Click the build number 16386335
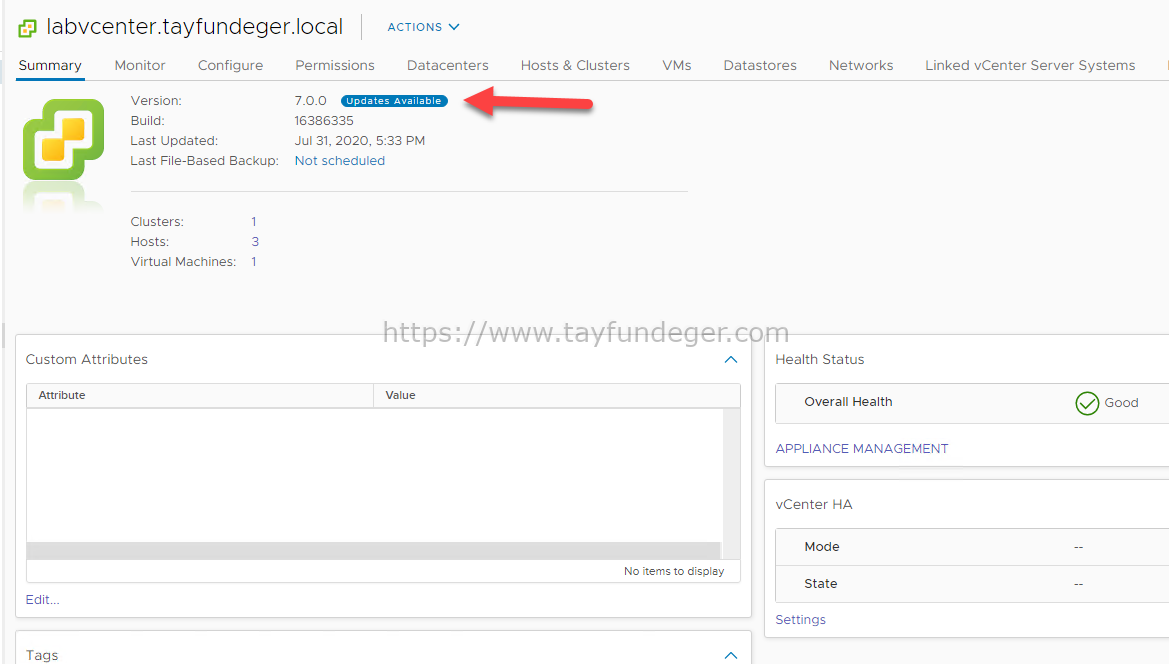The image size is (1169, 664). click(324, 121)
